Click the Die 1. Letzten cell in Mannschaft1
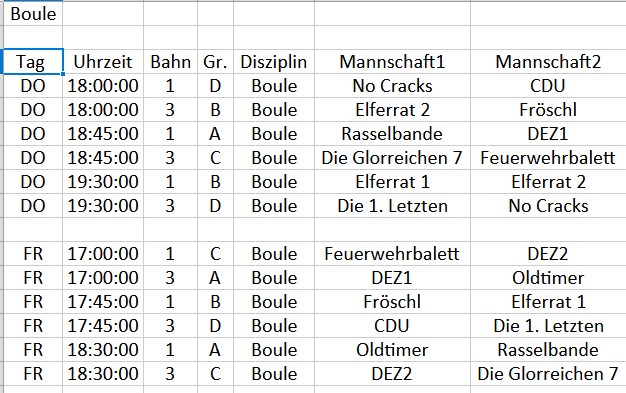 pos(392,206)
